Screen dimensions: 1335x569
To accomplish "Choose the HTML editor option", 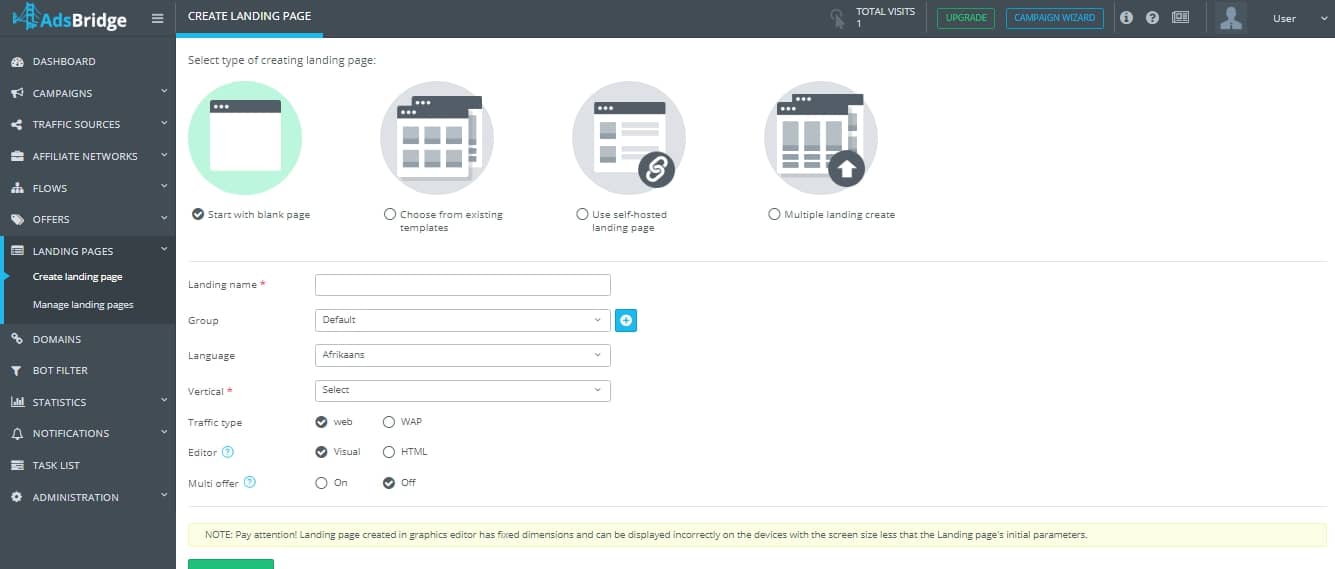I will point(389,452).
